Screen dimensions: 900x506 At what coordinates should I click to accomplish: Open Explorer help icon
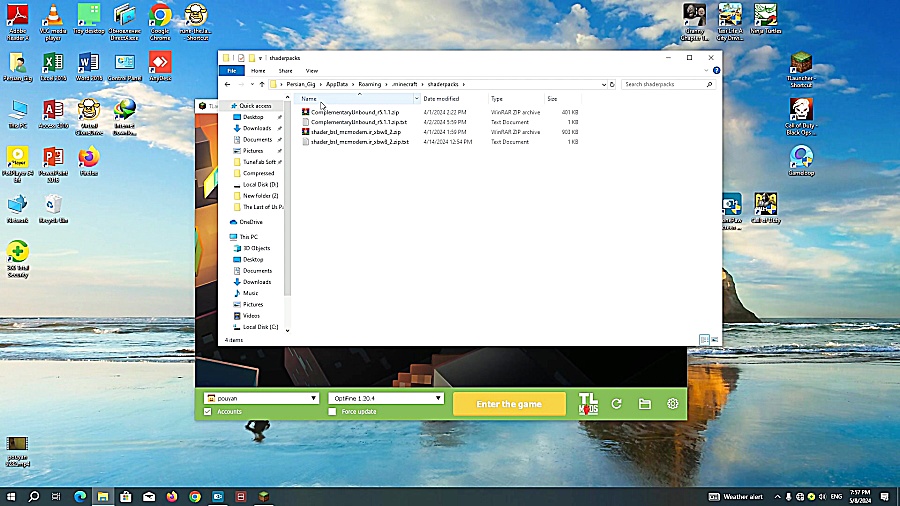pyautogui.click(x=716, y=71)
